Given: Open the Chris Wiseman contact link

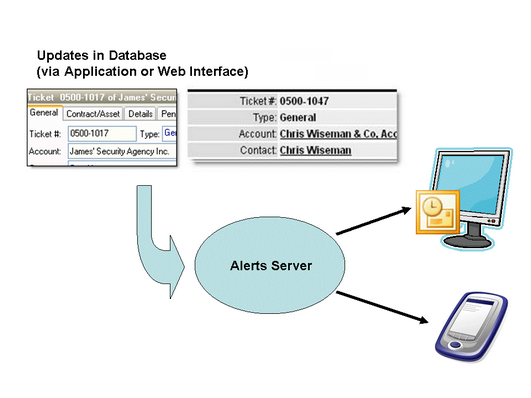Looking at the screenshot, I should tap(315, 150).
